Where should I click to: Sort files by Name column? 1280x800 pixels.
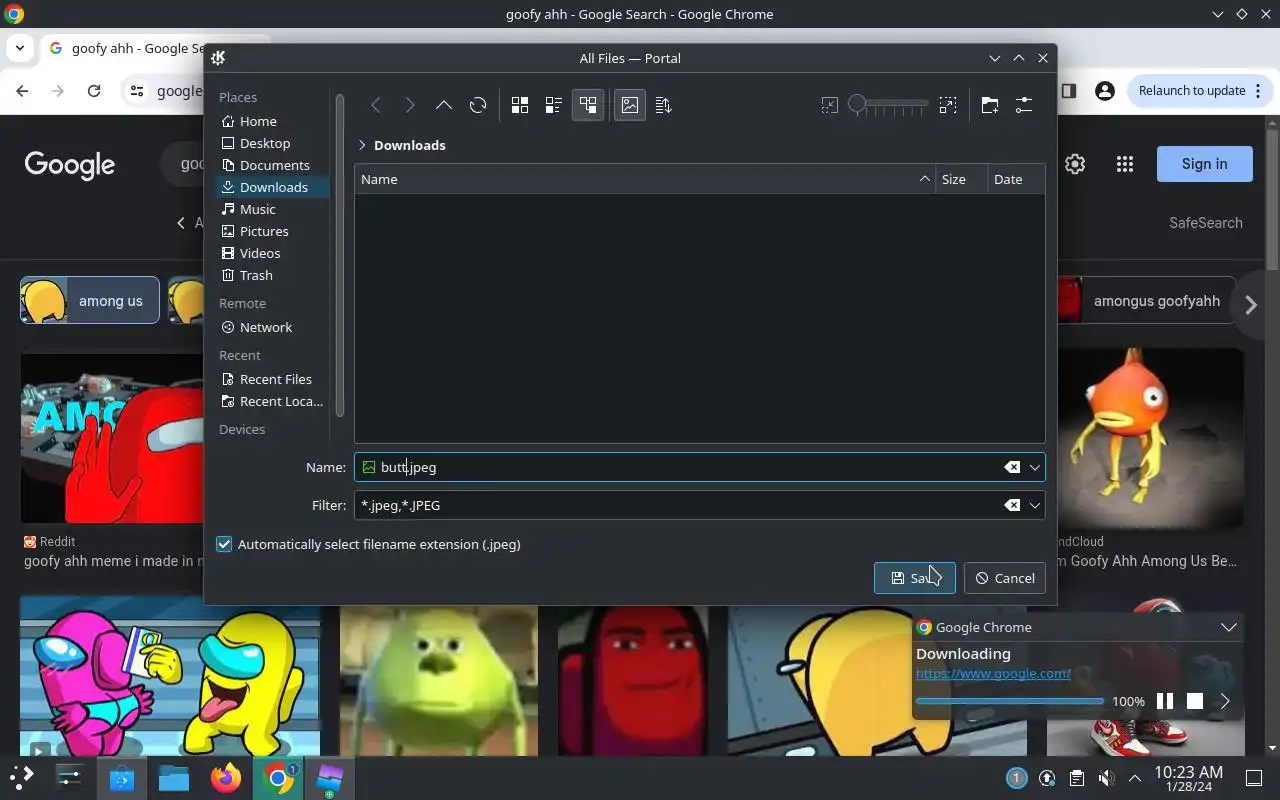[x=645, y=179]
